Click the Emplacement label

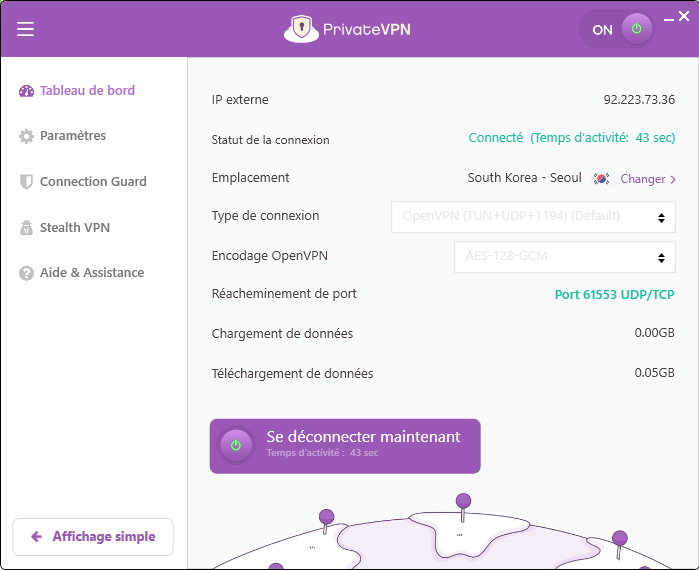250,177
